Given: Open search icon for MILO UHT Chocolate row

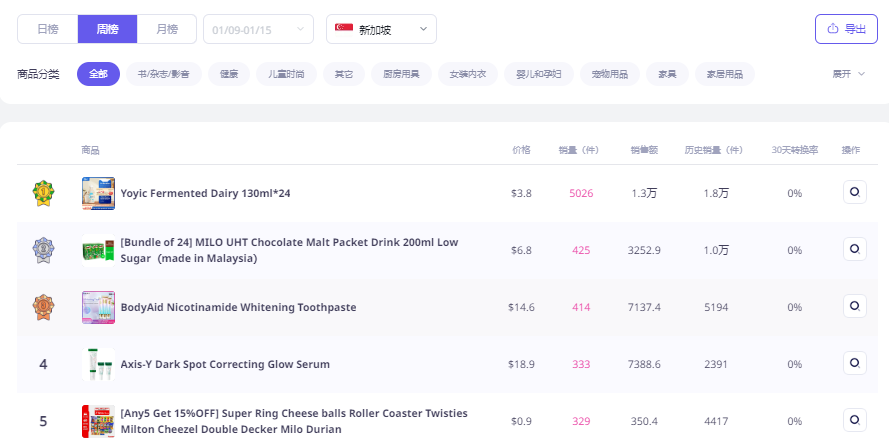Looking at the screenshot, I should coord(854,249).
